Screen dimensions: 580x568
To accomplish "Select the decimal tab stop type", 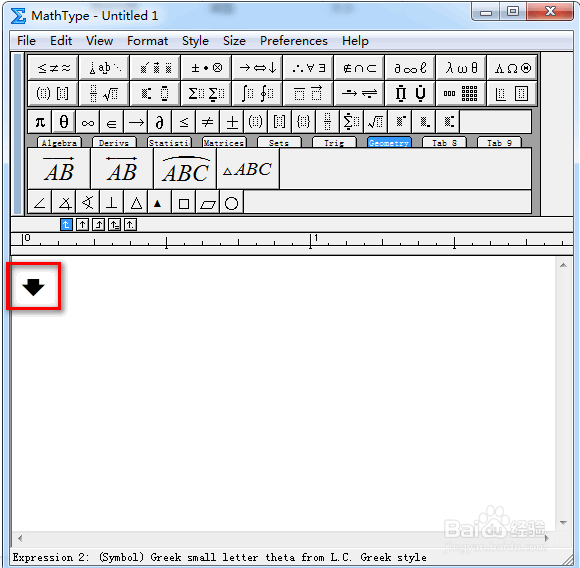I will pos(130,224).
